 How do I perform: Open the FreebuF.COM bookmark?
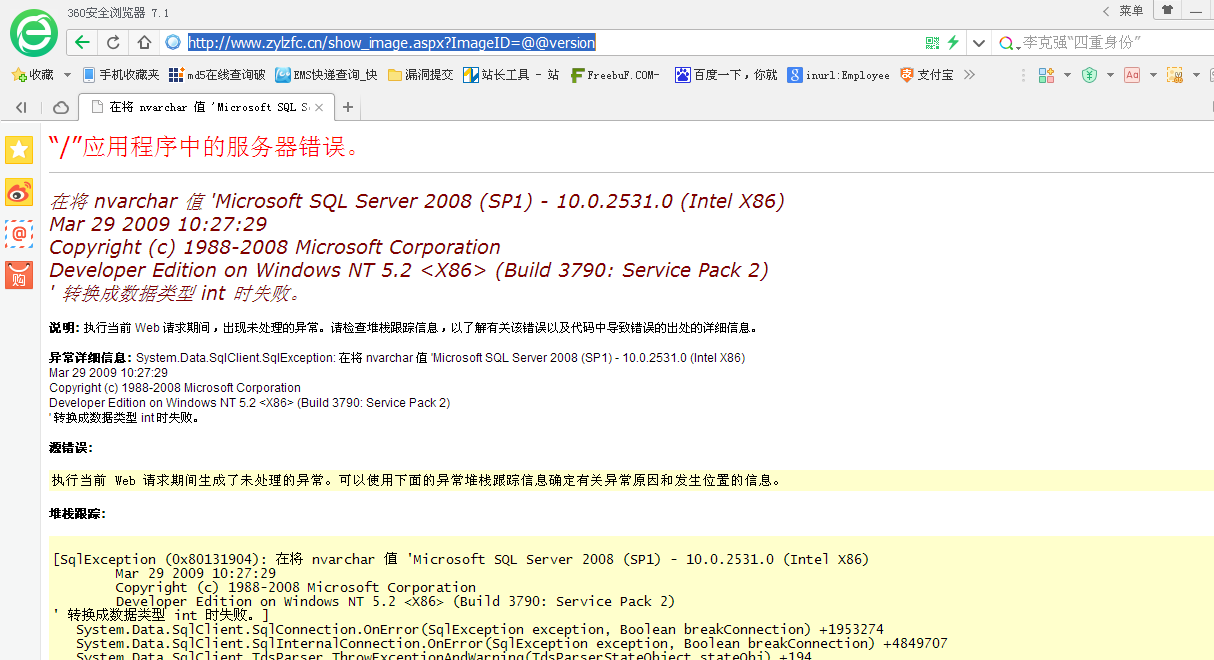[615, 75]
